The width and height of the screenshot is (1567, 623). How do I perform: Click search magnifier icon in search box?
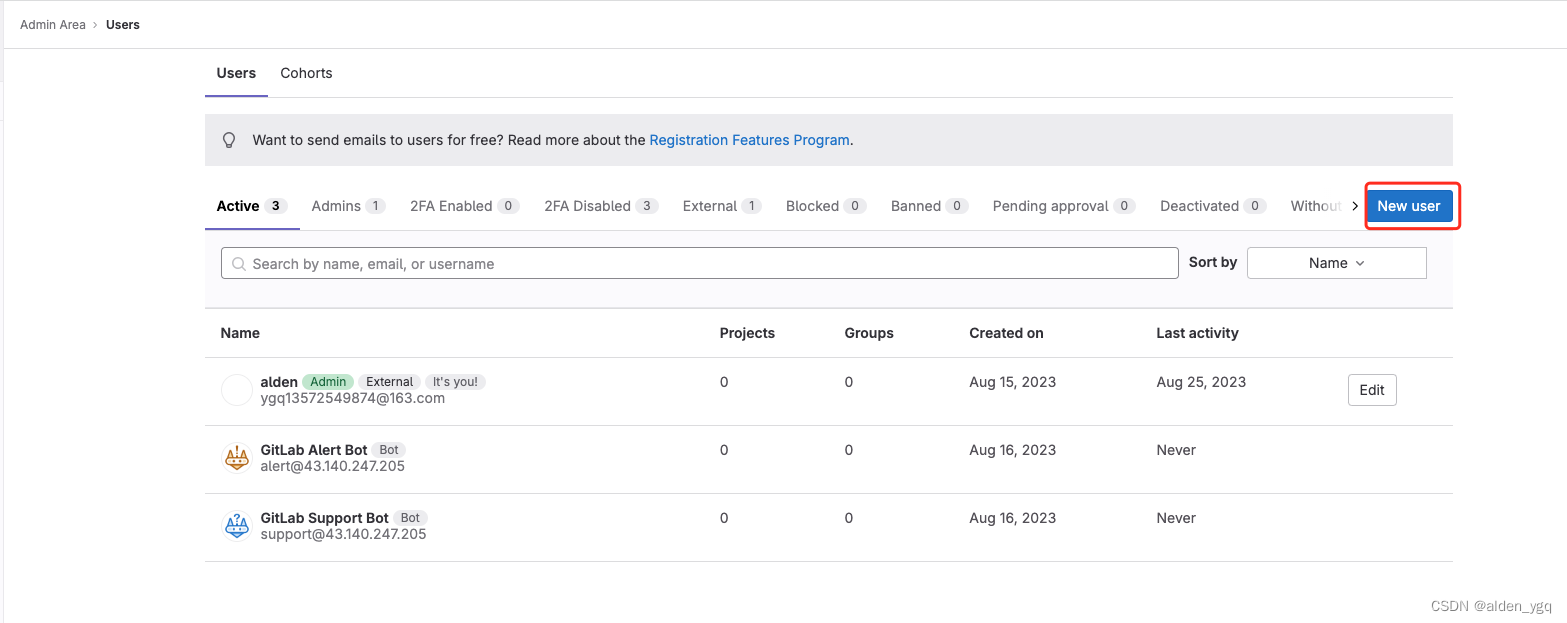pos(239,264)
